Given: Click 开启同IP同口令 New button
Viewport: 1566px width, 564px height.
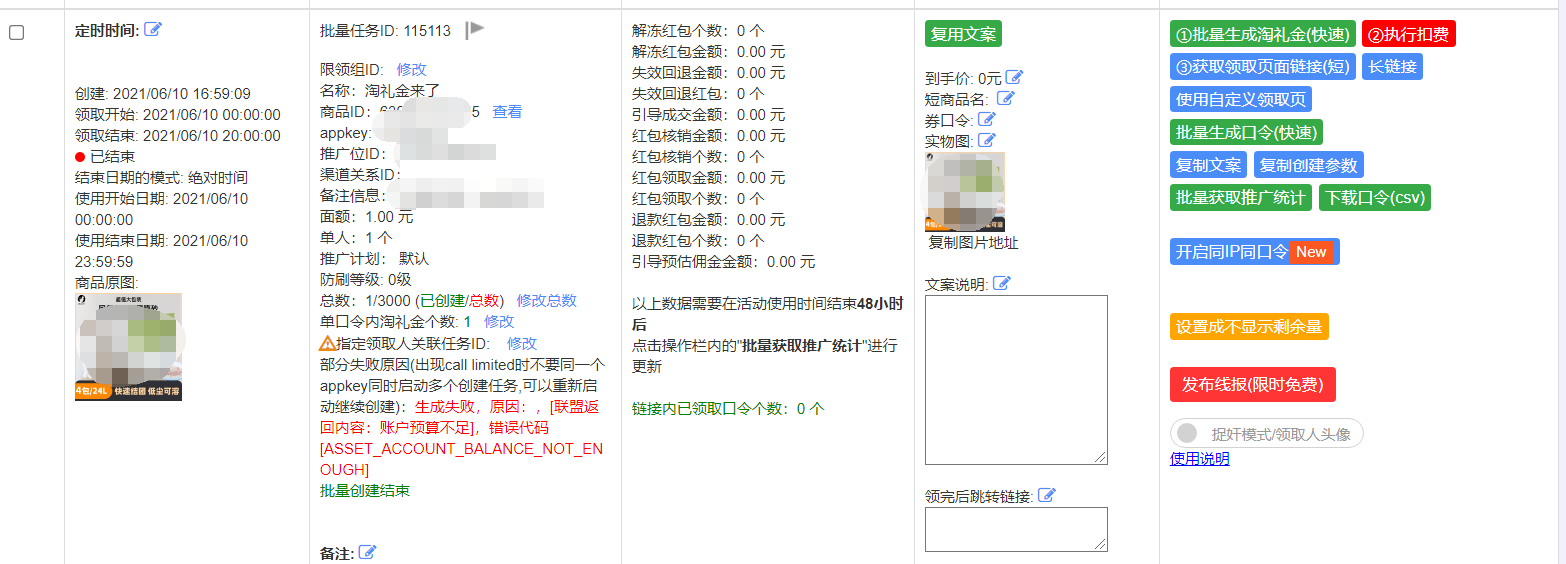Looking at the screenshot, I should (x=1254, y=252).
